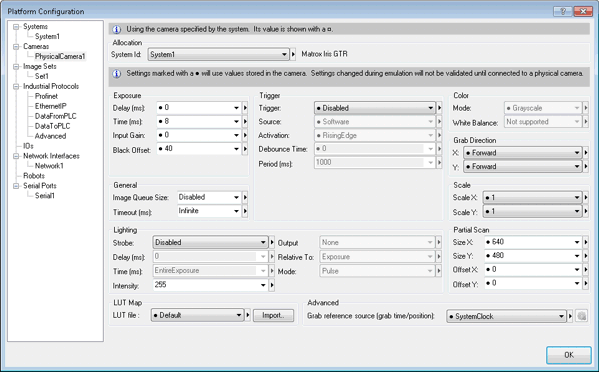Open Grab Direction X dropdown
599x372 pixels.
click(x=522, y=153)
